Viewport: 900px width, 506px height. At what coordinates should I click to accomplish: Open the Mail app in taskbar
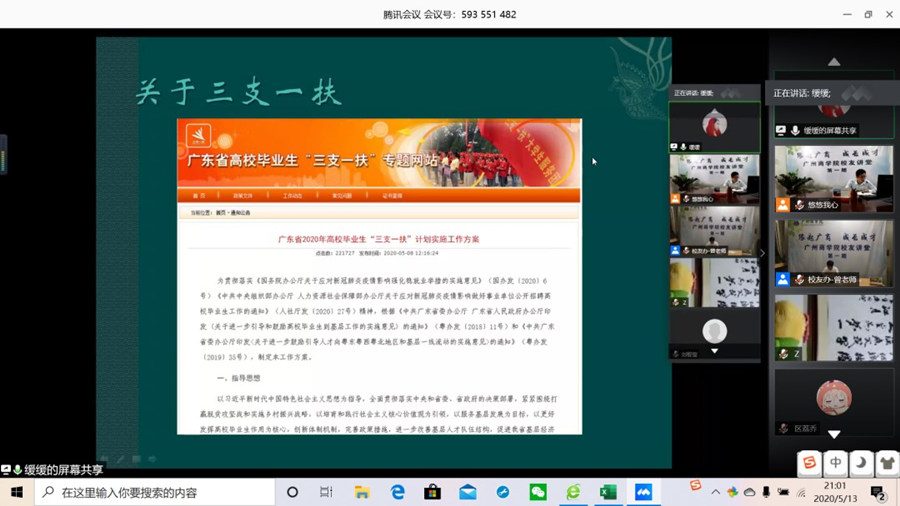[x=467, y=492]
